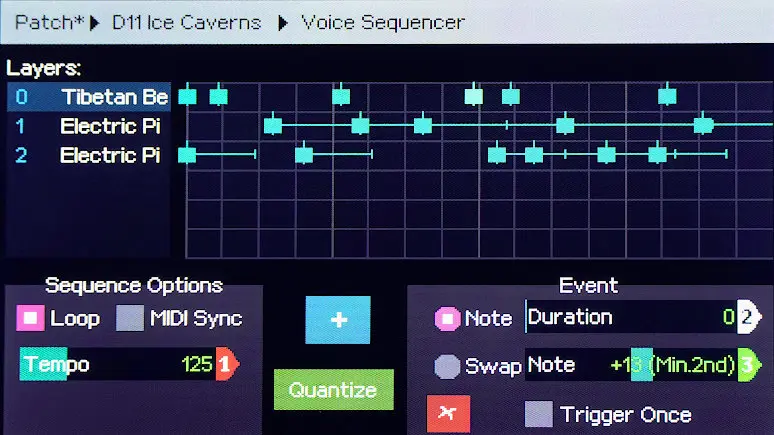The image size is (774, 435).
Task: Enable the Trigger Once checkbox
Action: point(539,414)
